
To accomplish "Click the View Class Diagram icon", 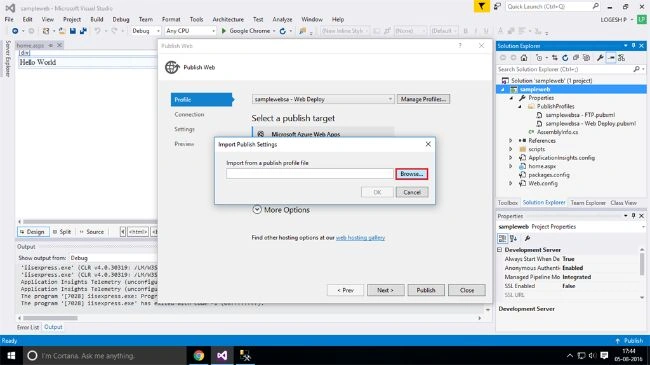I will pyautogui.click(x=621, y=58).
